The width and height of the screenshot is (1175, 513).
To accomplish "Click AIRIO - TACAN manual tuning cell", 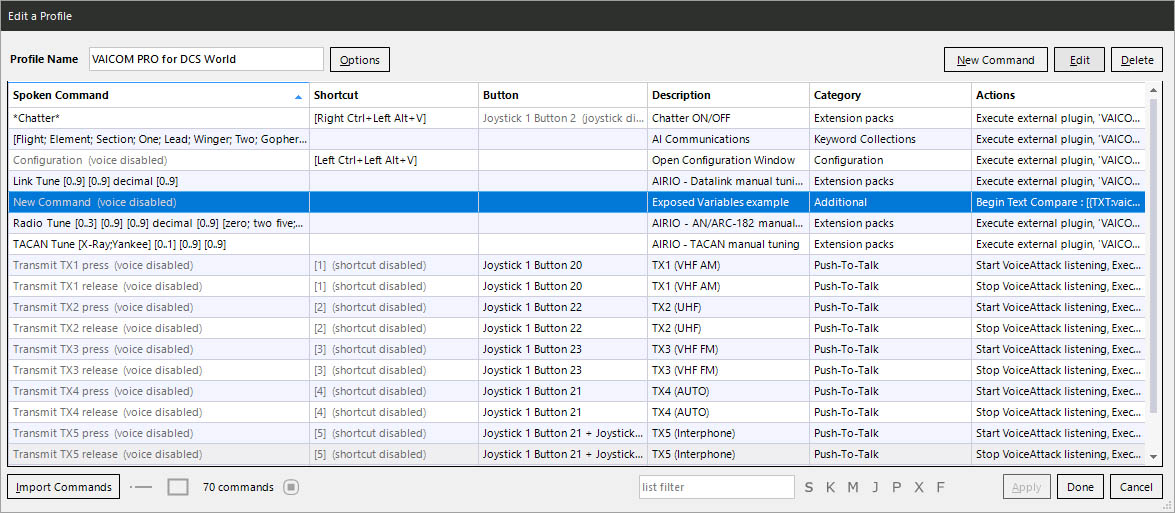I will pos(728,244).
